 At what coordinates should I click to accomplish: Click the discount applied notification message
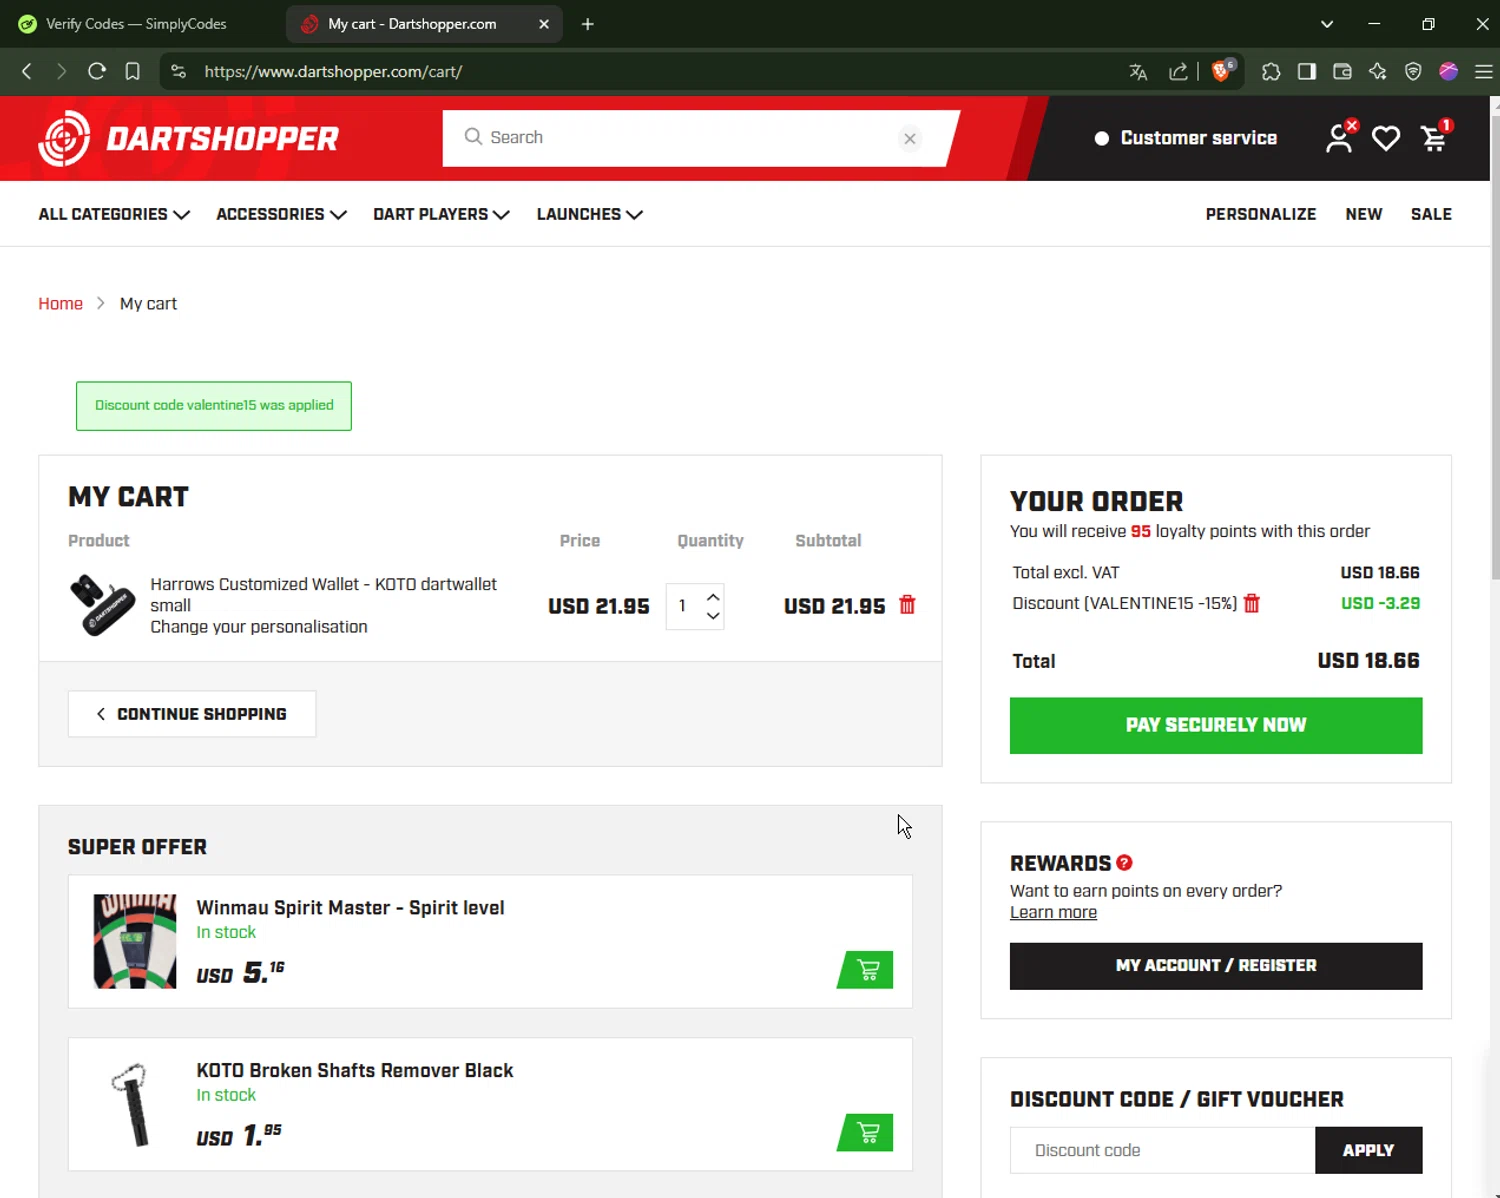214,405
